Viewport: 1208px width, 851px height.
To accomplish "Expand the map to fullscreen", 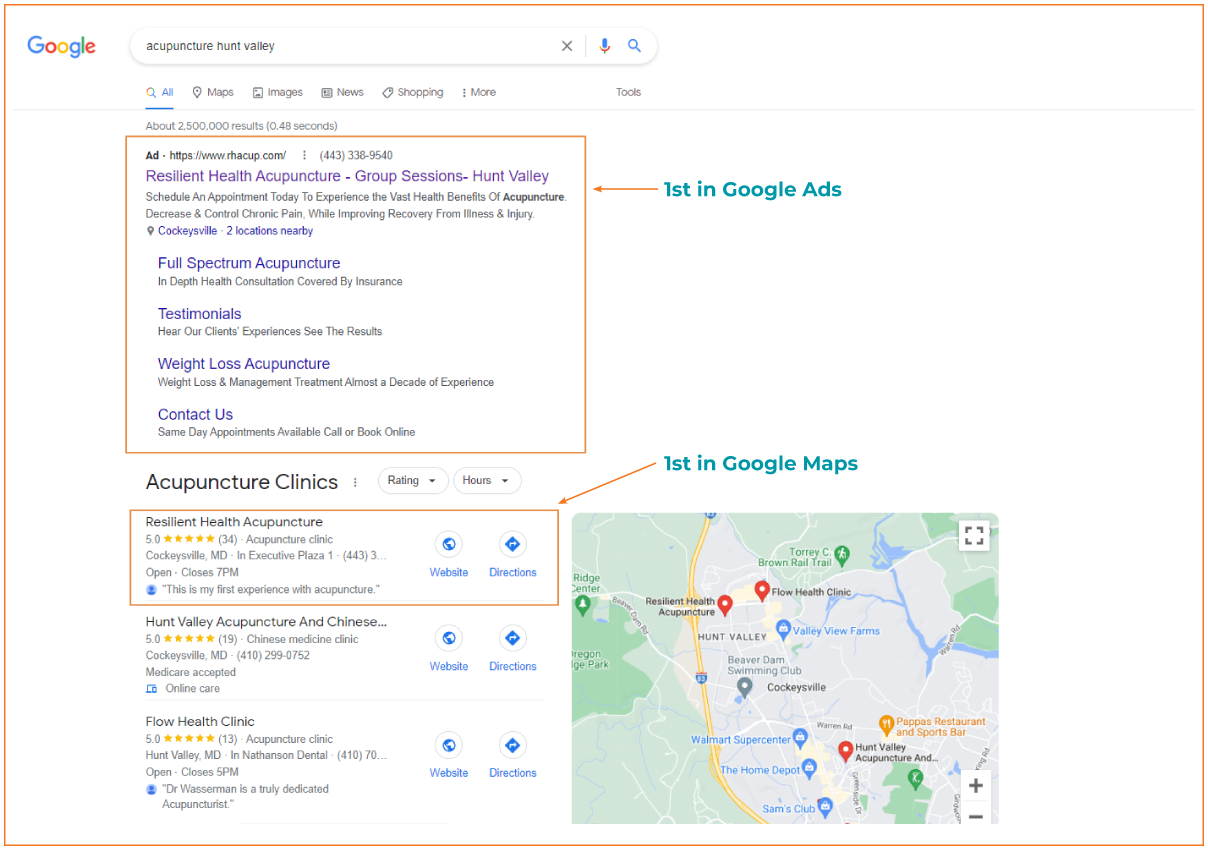I will pos(974,534).
